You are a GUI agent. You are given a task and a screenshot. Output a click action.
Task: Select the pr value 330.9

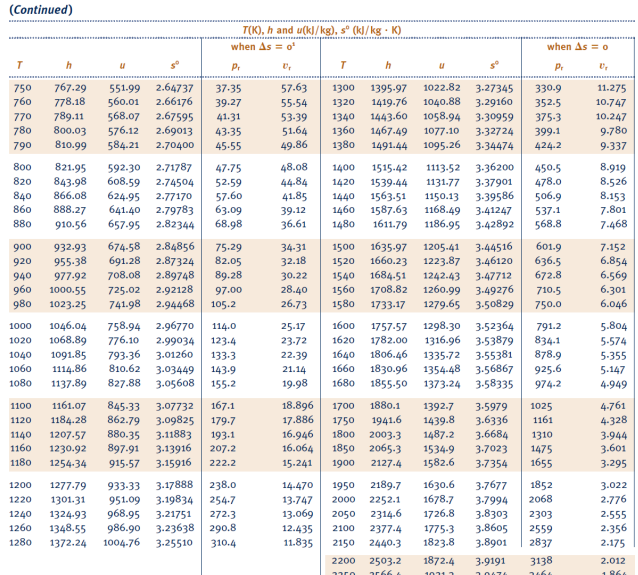pyautogui.click(x=548, y=87)
